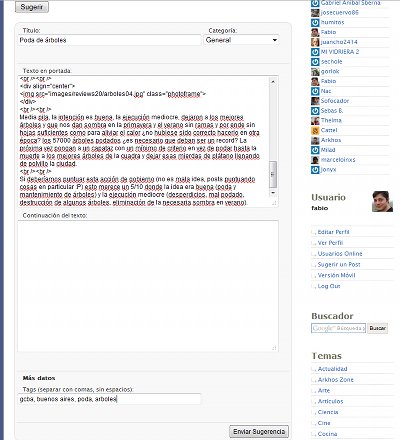Open user Thelma profile link
The height and width of the screenshot is (440, 400).
coord(331,121)
